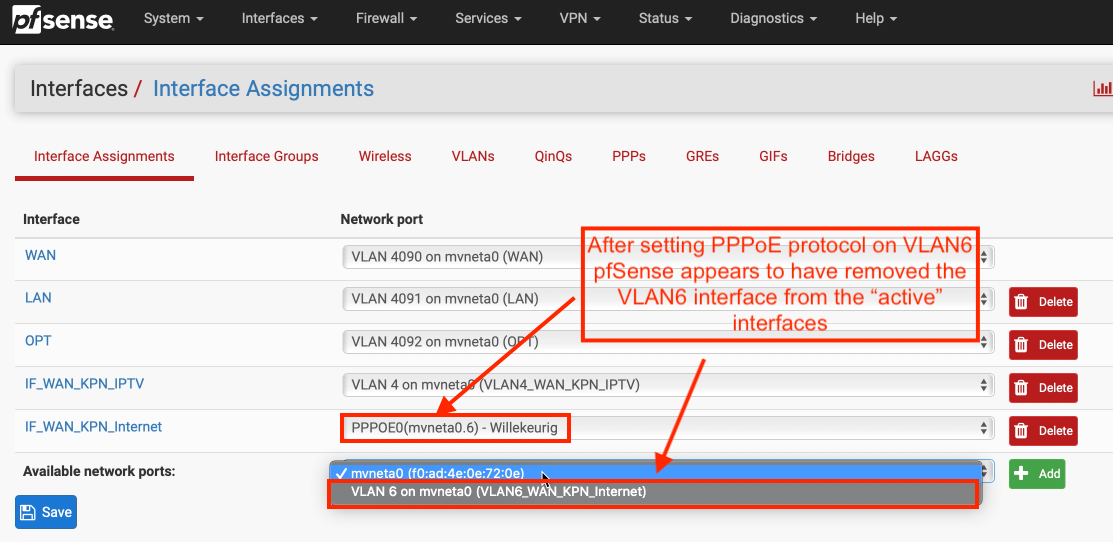Screen dimensions: 1113x542
Task: Open the IF_WAN_KPN_IPTV network port dropdown
Action: 668,385
